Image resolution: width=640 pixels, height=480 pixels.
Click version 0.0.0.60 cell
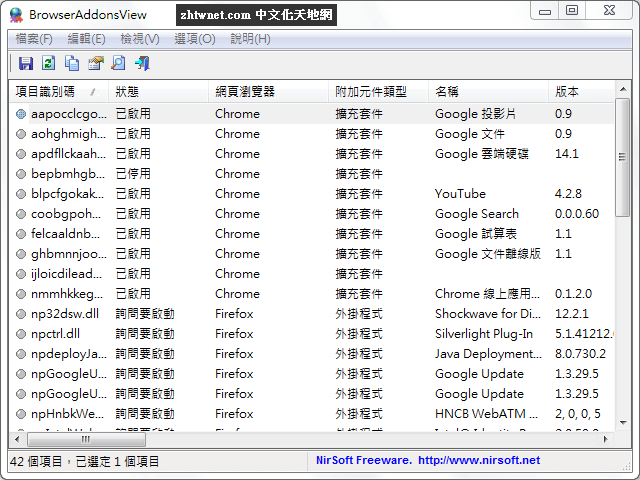coord(577,214)
